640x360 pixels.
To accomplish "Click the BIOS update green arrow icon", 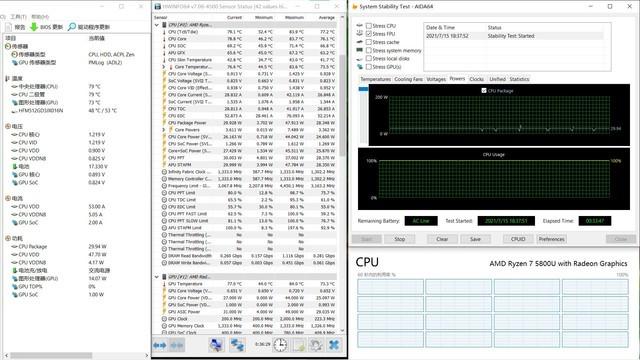I will pyautogui.click(x=34, y=27).
